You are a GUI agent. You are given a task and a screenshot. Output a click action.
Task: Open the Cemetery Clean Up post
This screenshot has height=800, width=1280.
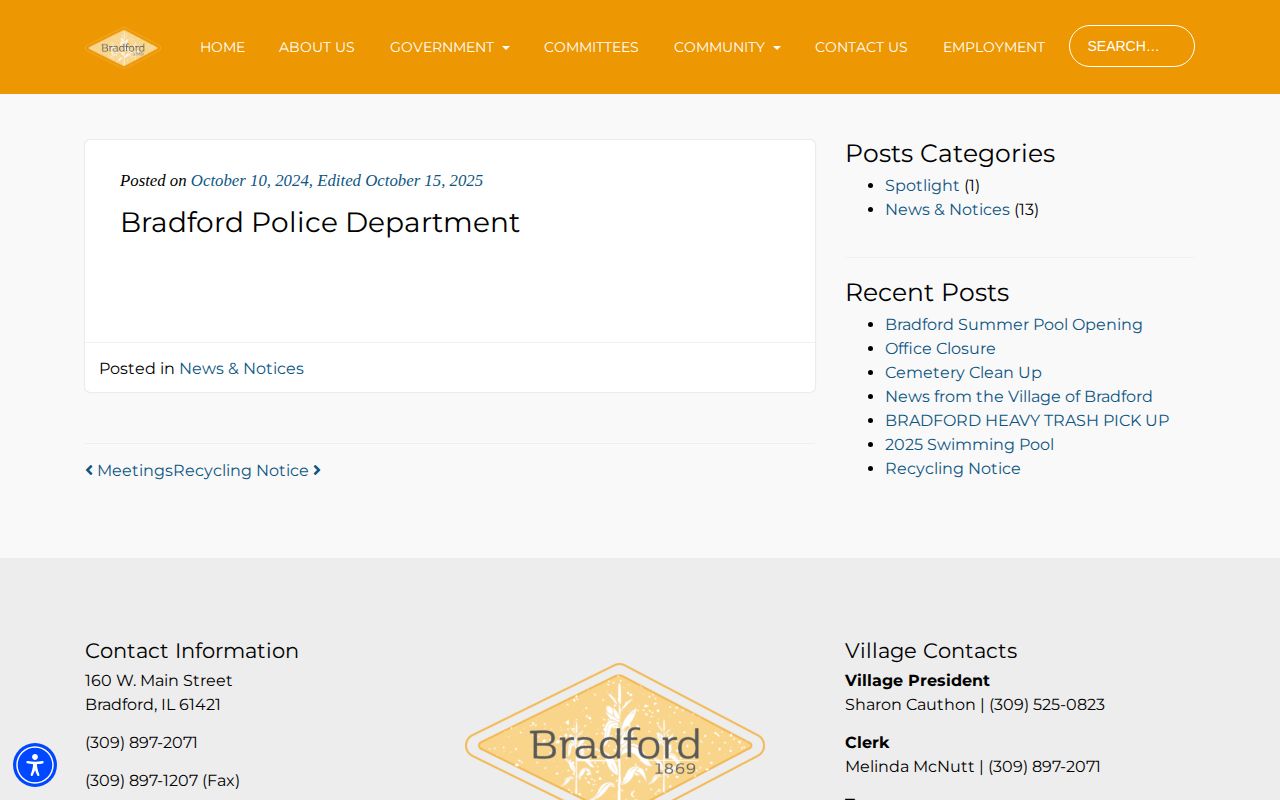click(x=963, y=372)
